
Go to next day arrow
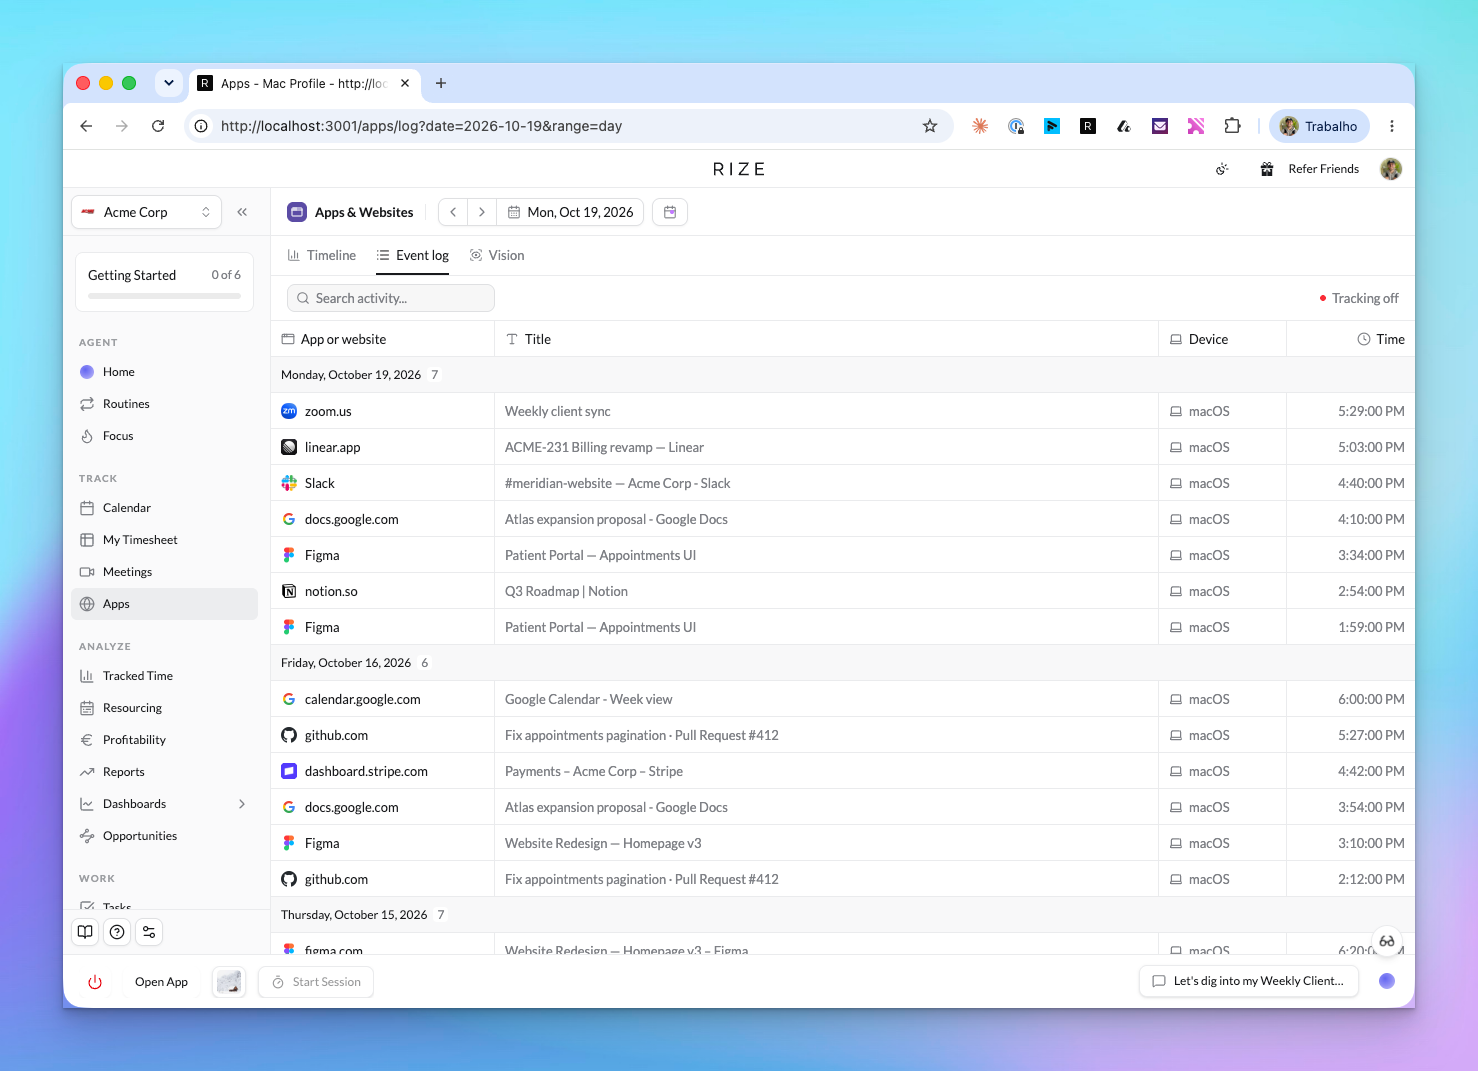click(x=482, y=212)
